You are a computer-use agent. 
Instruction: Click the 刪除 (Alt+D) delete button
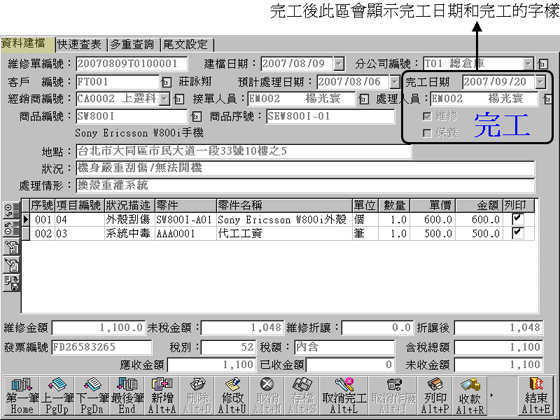click(197, 396)
